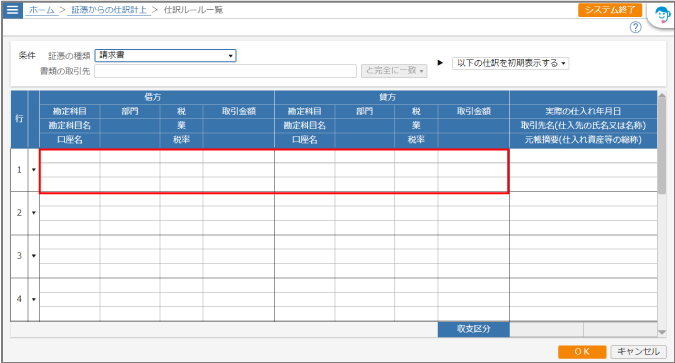675x363 pixels.
Task: Click the OK button
Action: pyautogui.click(x=582, y=351)
